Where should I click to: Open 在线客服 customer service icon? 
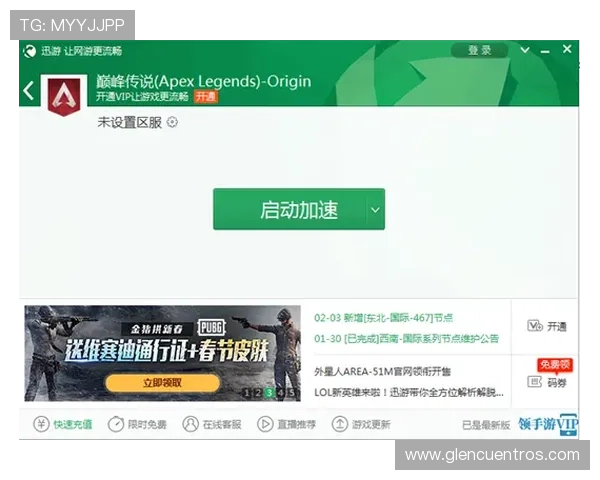tap(191, 424)
